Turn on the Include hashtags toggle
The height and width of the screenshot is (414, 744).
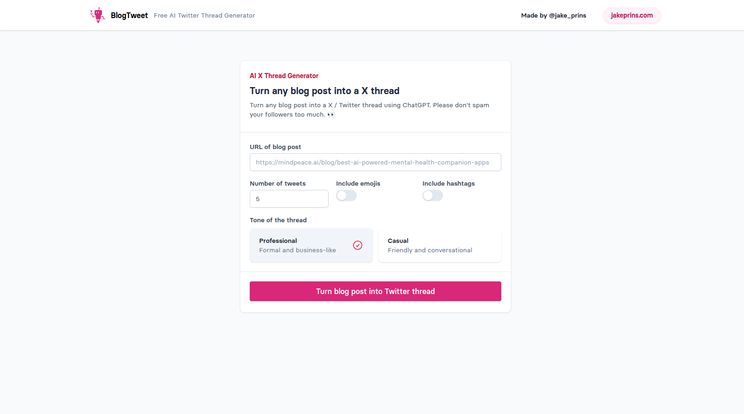432,195
